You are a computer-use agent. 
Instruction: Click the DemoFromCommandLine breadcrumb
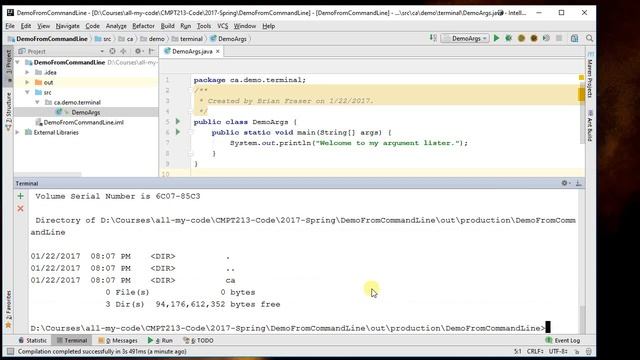48,39
